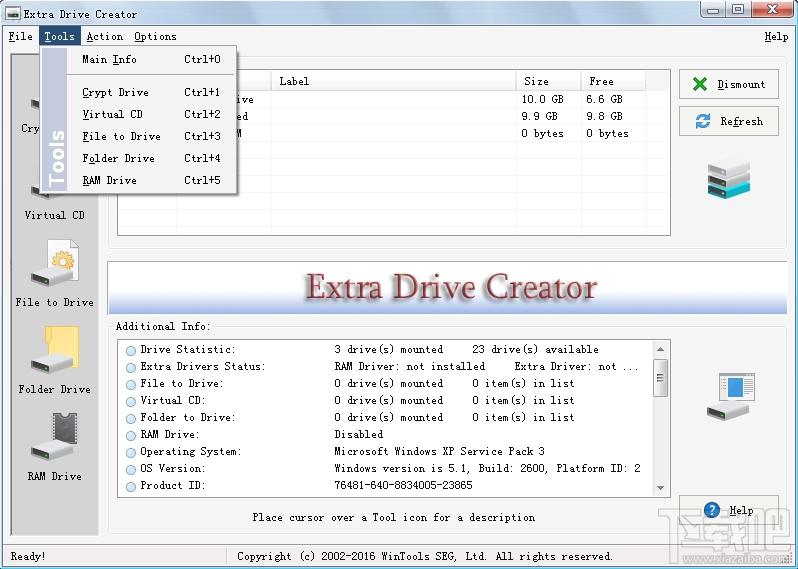
Task: Click the Help button with question mark
Action: [728, 510]
